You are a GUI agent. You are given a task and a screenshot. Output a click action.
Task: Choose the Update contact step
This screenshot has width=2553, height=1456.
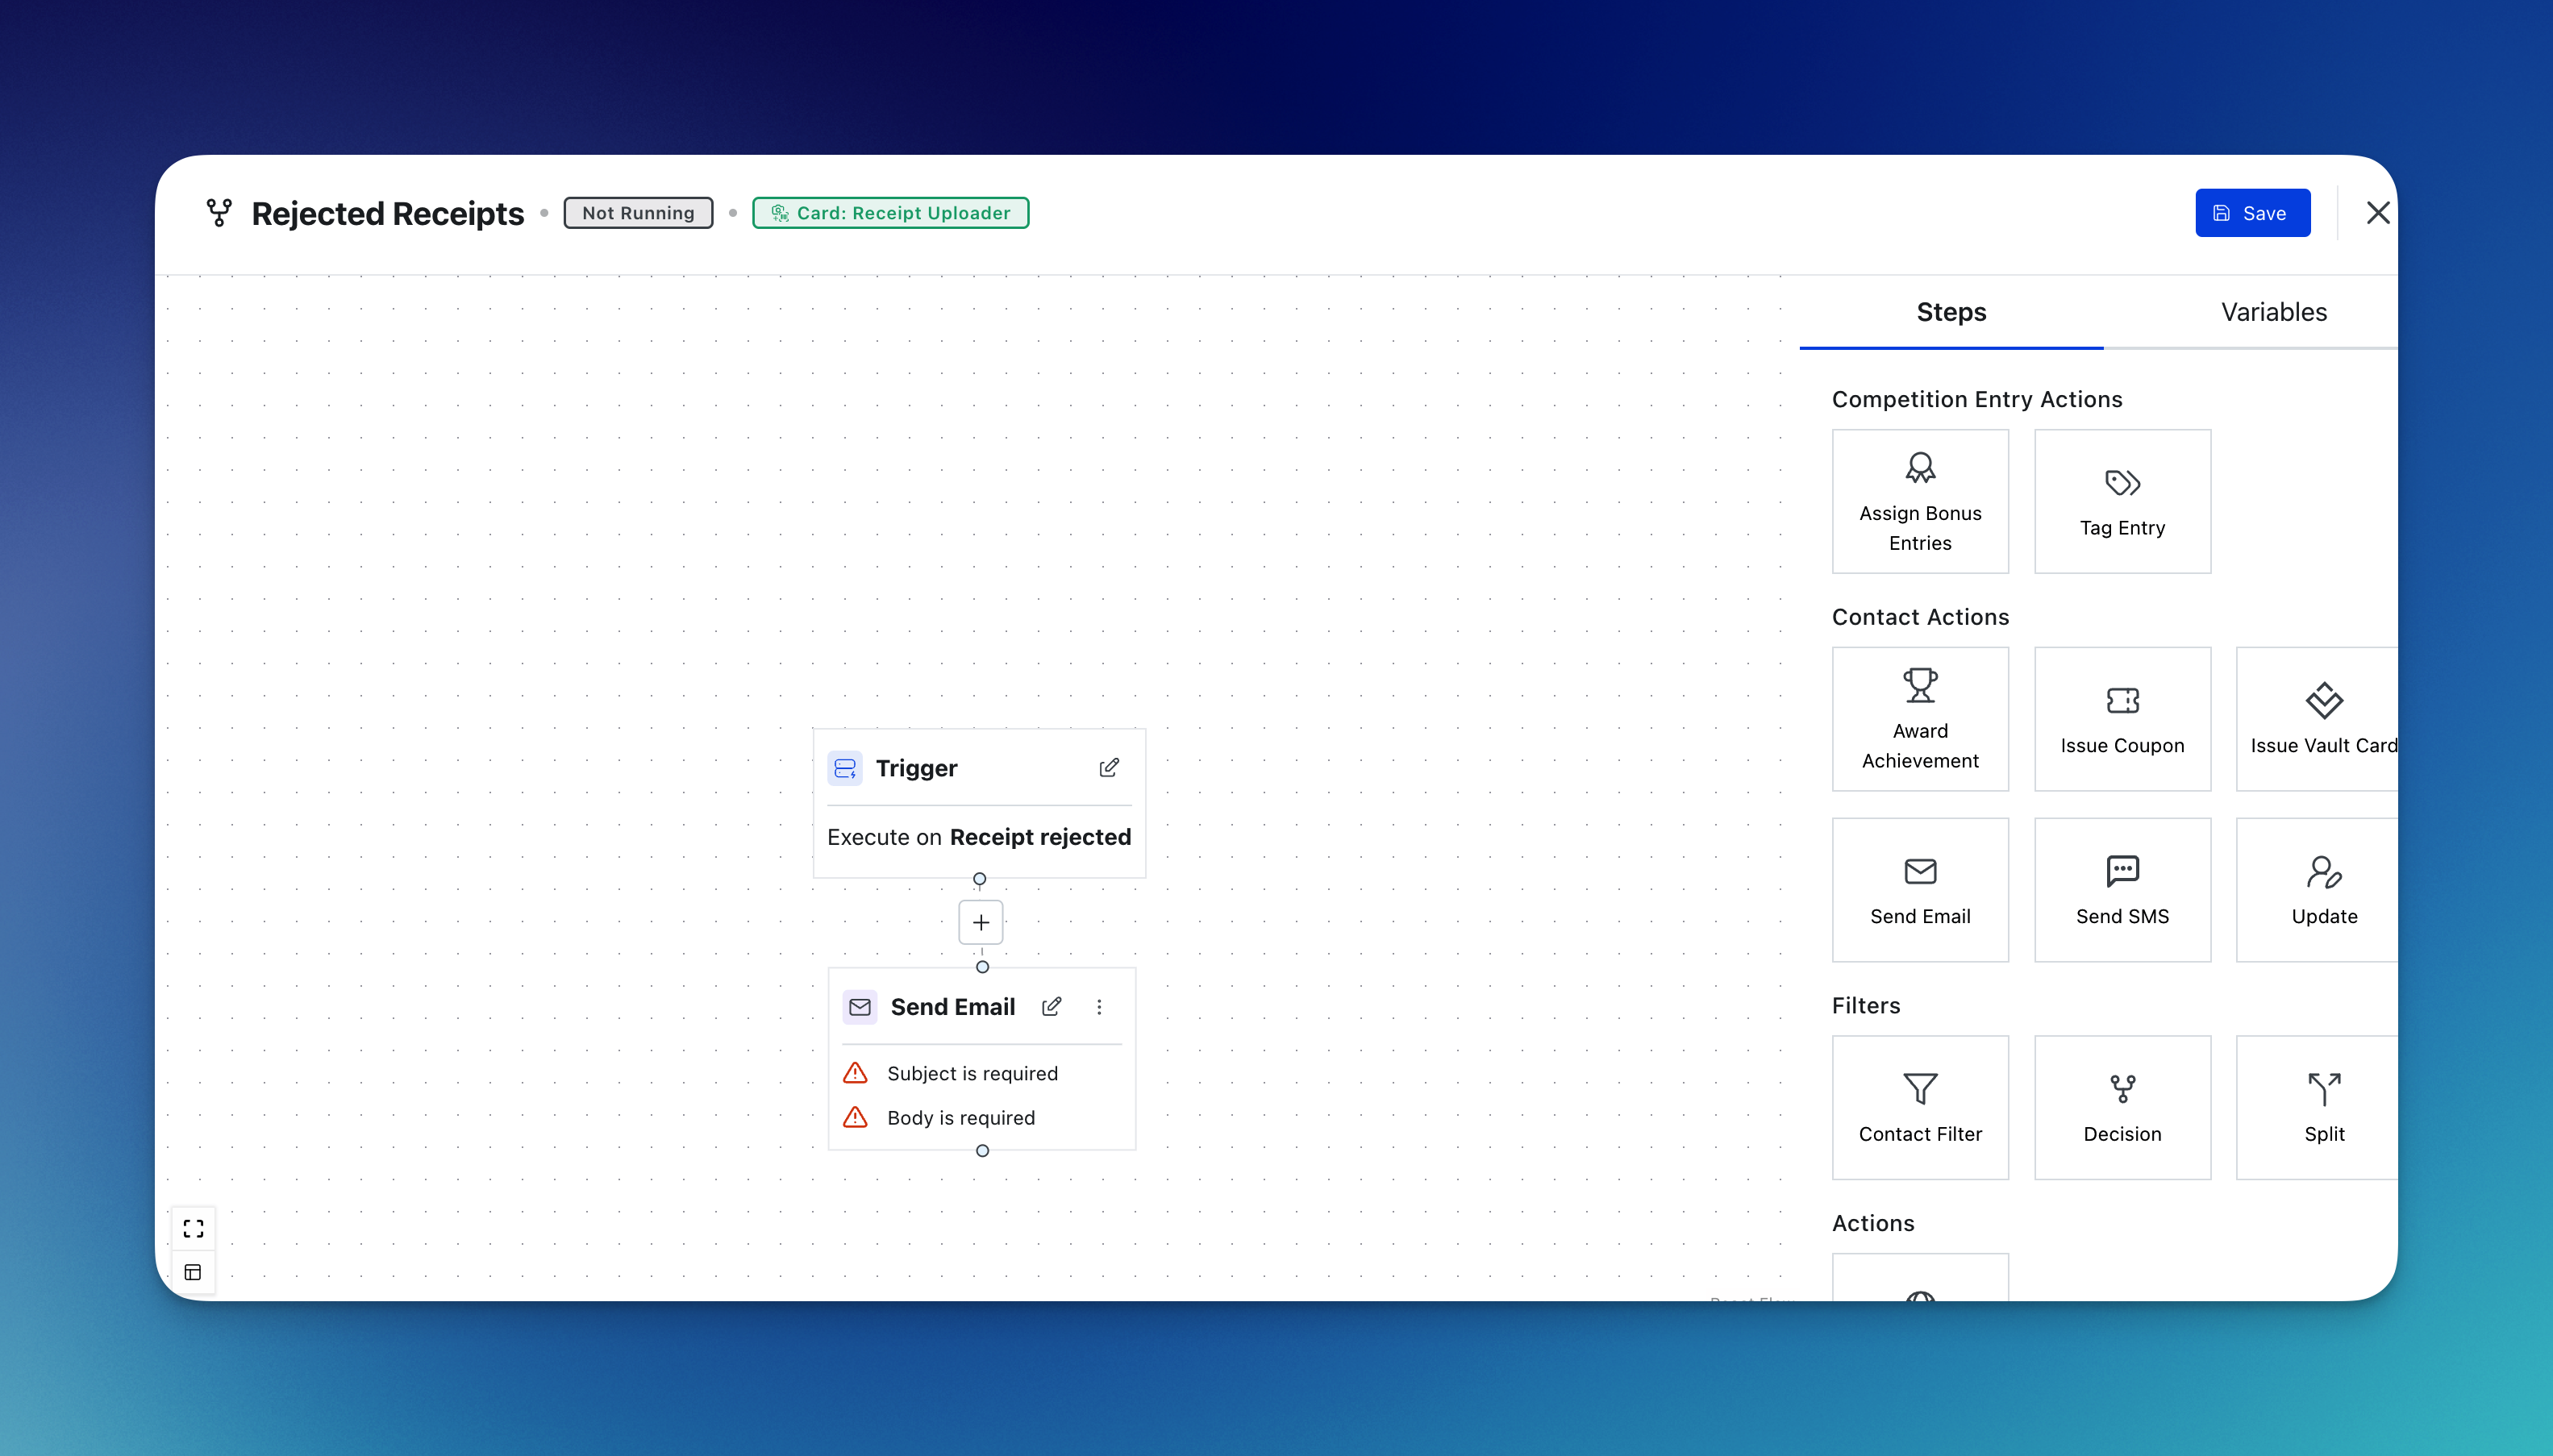click(2322, 889)
